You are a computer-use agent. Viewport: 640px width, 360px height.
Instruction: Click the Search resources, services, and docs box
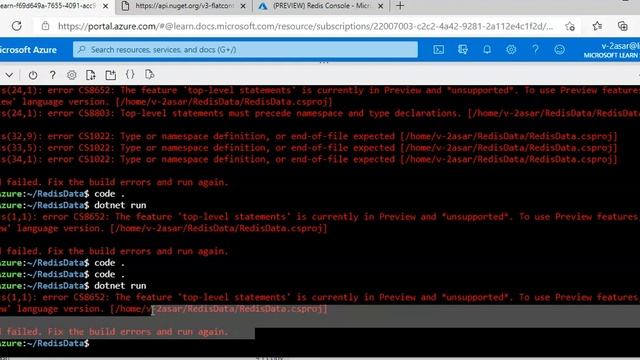tap(245, 50)
